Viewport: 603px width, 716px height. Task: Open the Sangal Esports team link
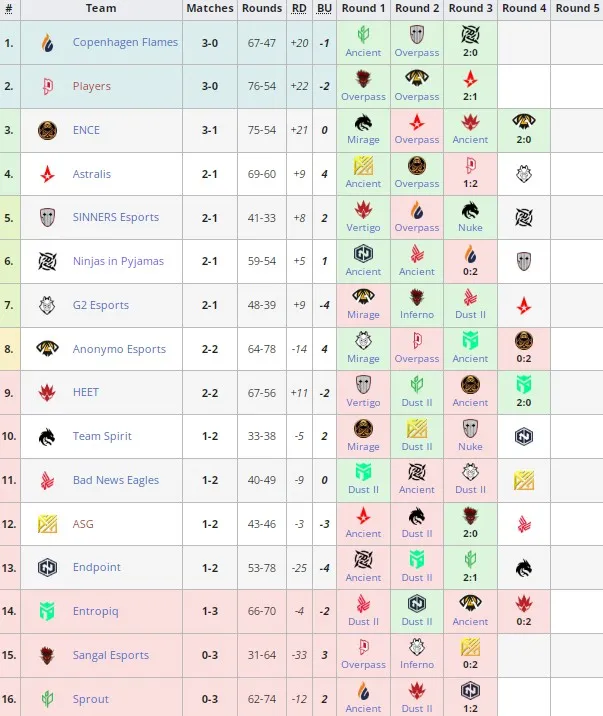110,655
